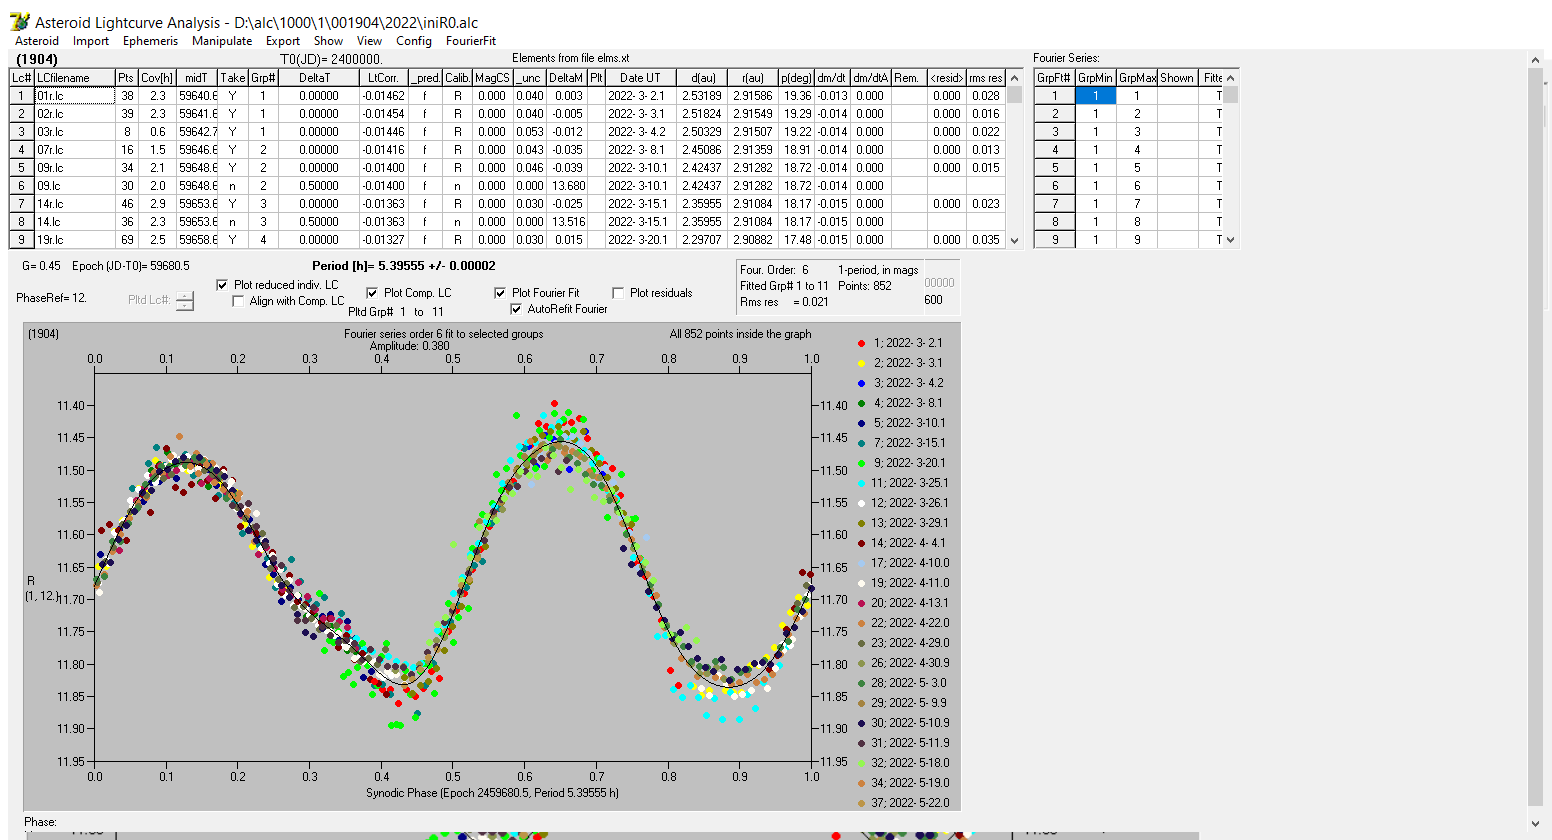Viewport: 1552px width, 840px height.
Task: Click the Pts column header
Action: [126, 78]
